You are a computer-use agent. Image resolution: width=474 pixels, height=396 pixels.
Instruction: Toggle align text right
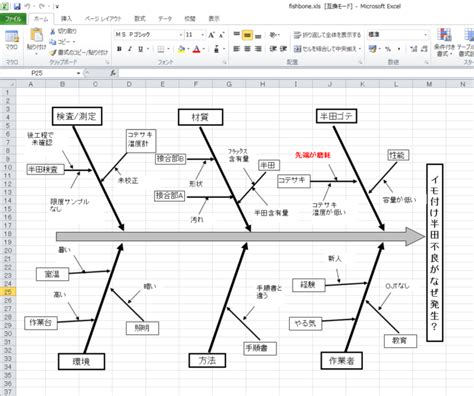(258, 49)
